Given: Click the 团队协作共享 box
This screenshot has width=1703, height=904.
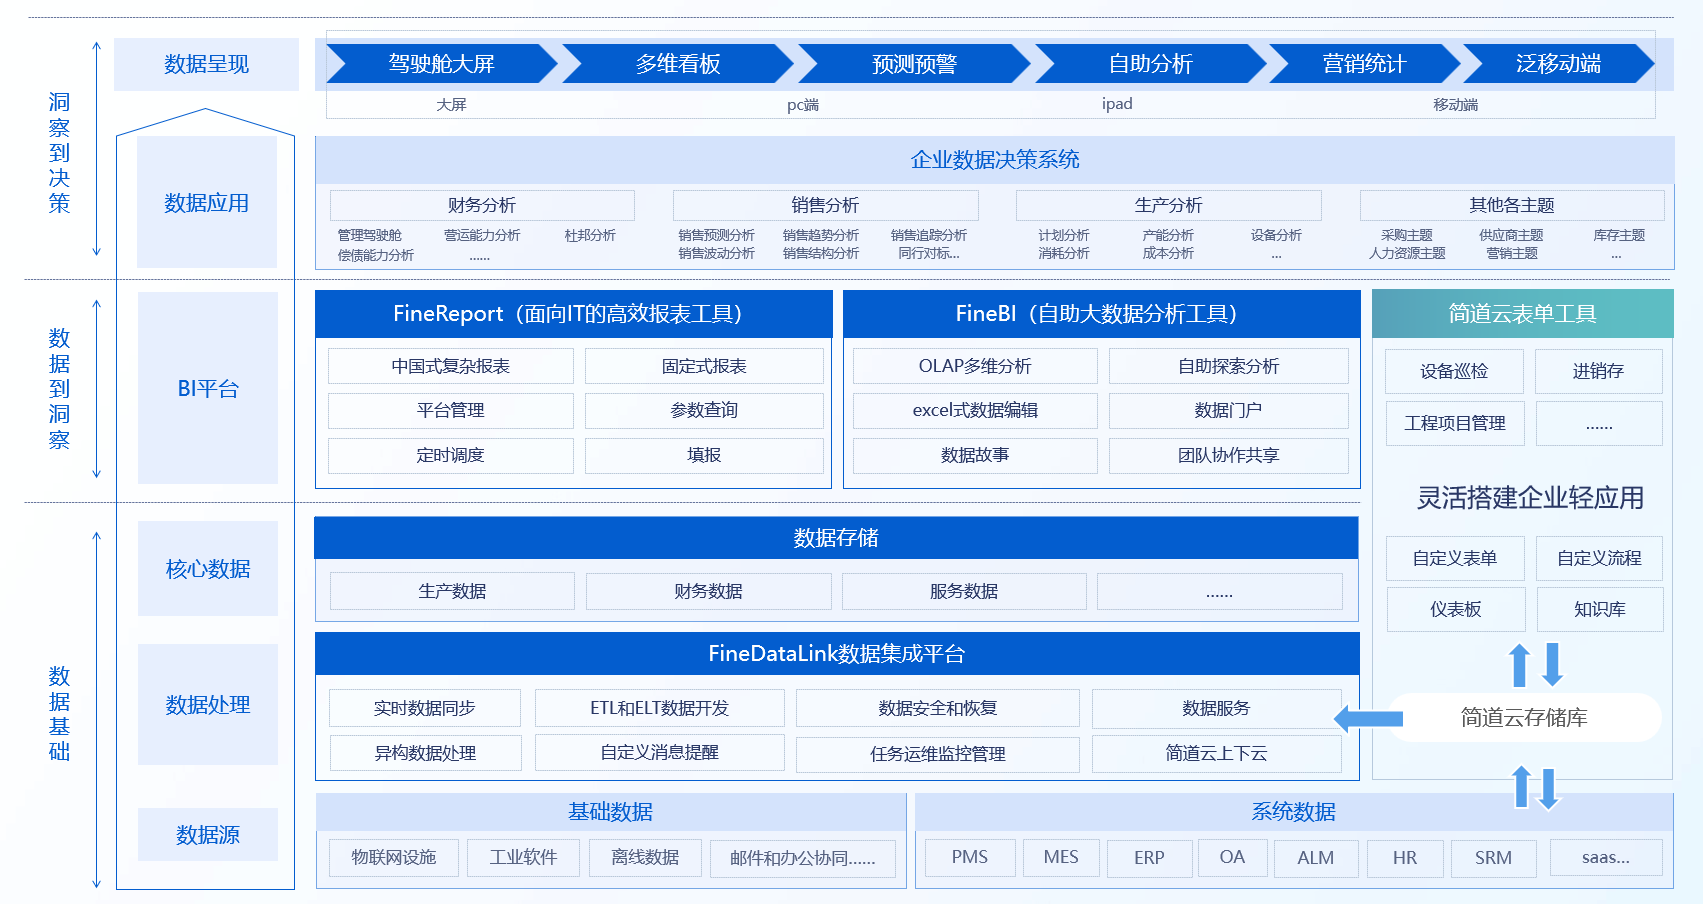Looking at the screenshot, I should (1229, 456).
